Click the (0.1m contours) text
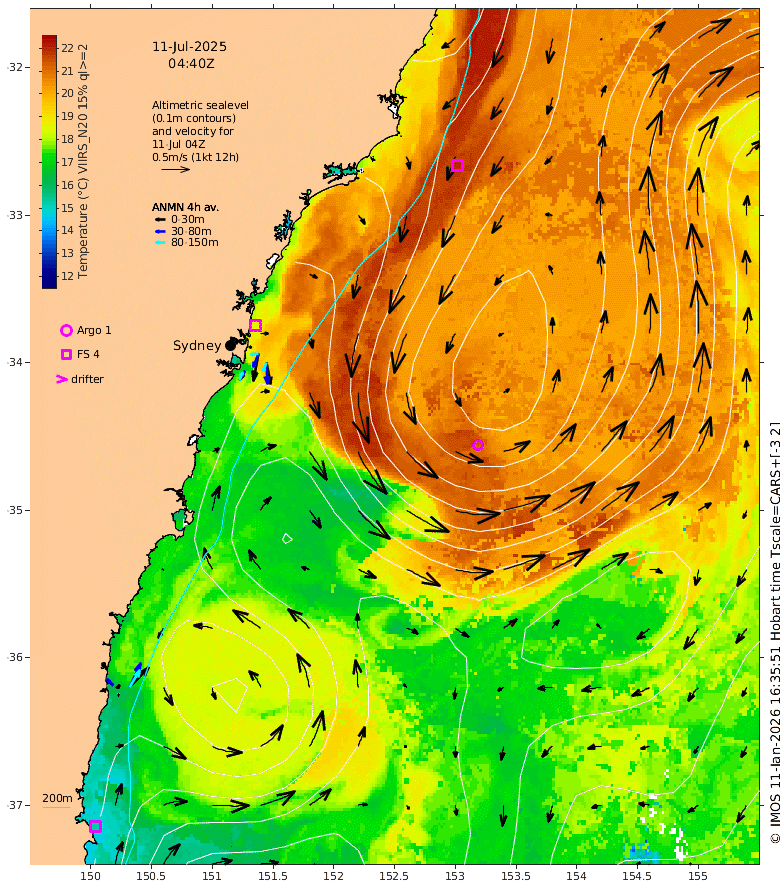780x890 pixels. click(194, 118)
